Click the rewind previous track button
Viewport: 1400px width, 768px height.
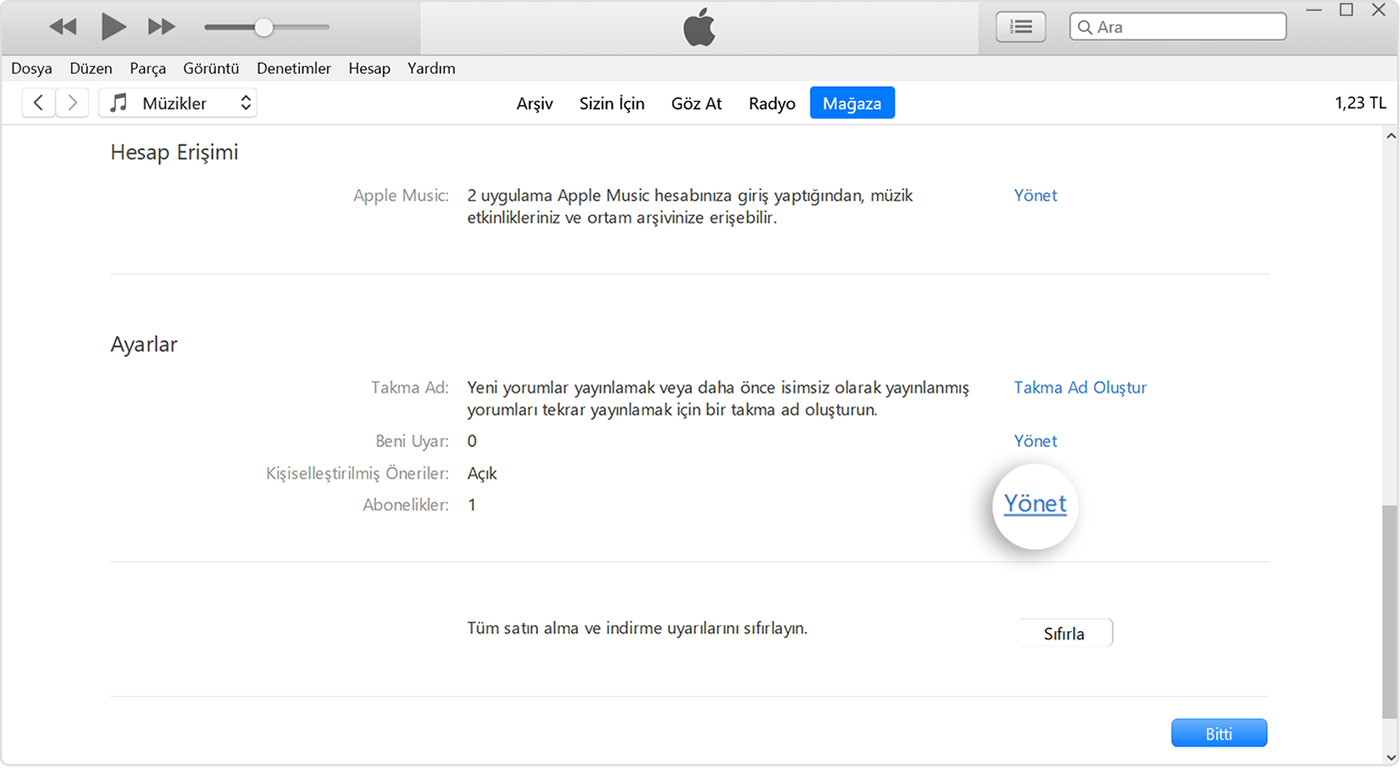coord(63,27)
